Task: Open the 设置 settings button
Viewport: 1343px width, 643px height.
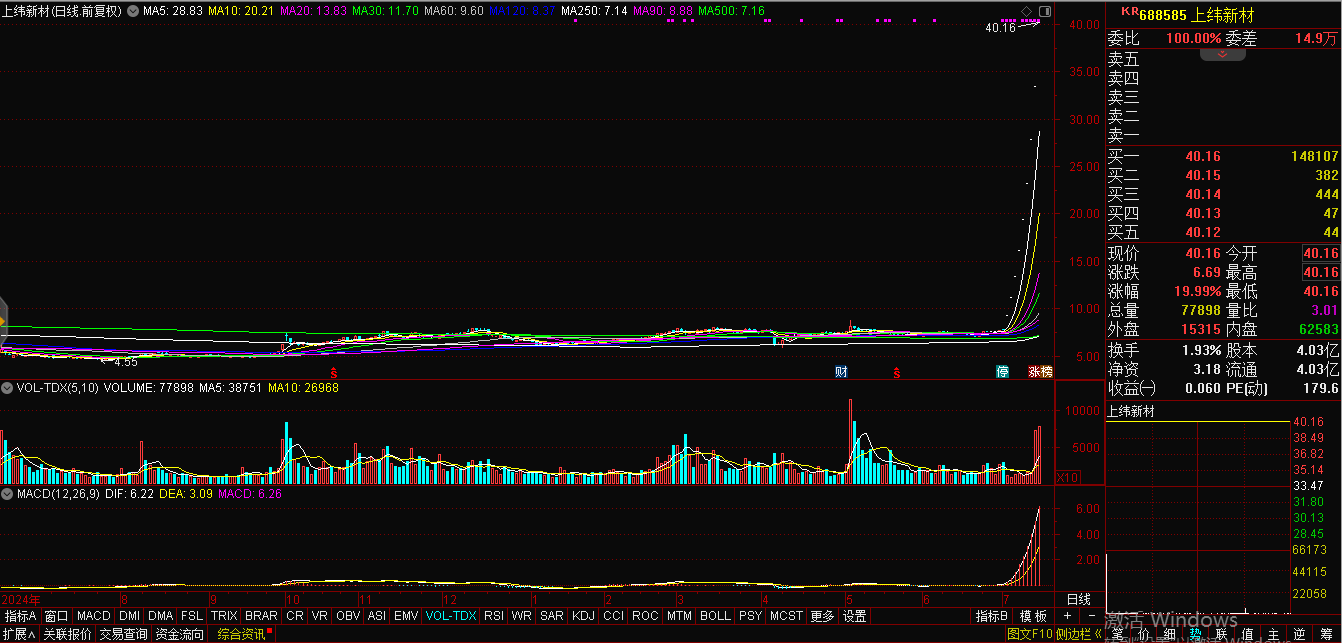Action: pyautogui.click(x=855, y=616)
